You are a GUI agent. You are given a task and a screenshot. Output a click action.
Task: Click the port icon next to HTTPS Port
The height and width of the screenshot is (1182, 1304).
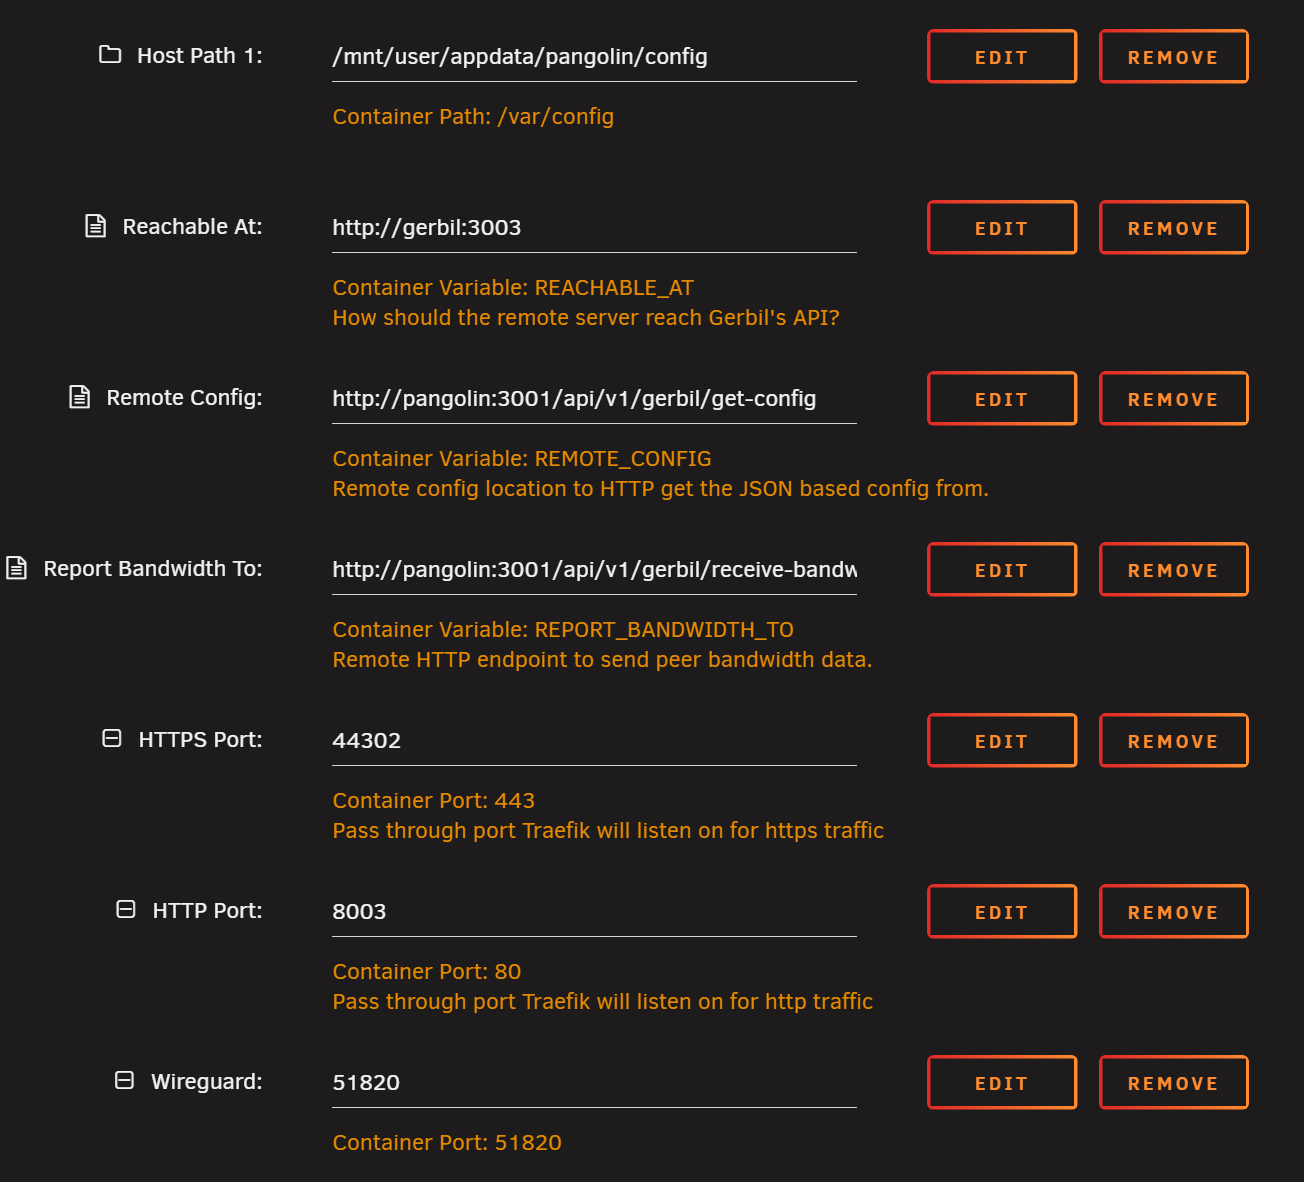pos(112,739)
